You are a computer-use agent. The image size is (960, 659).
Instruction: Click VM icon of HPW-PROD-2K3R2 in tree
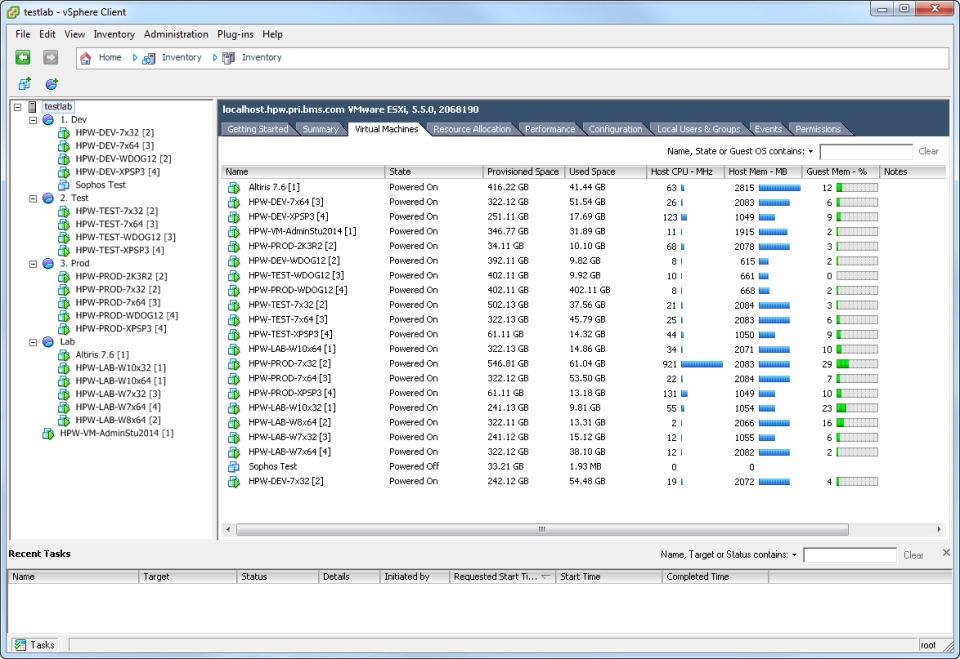(64, 277)
